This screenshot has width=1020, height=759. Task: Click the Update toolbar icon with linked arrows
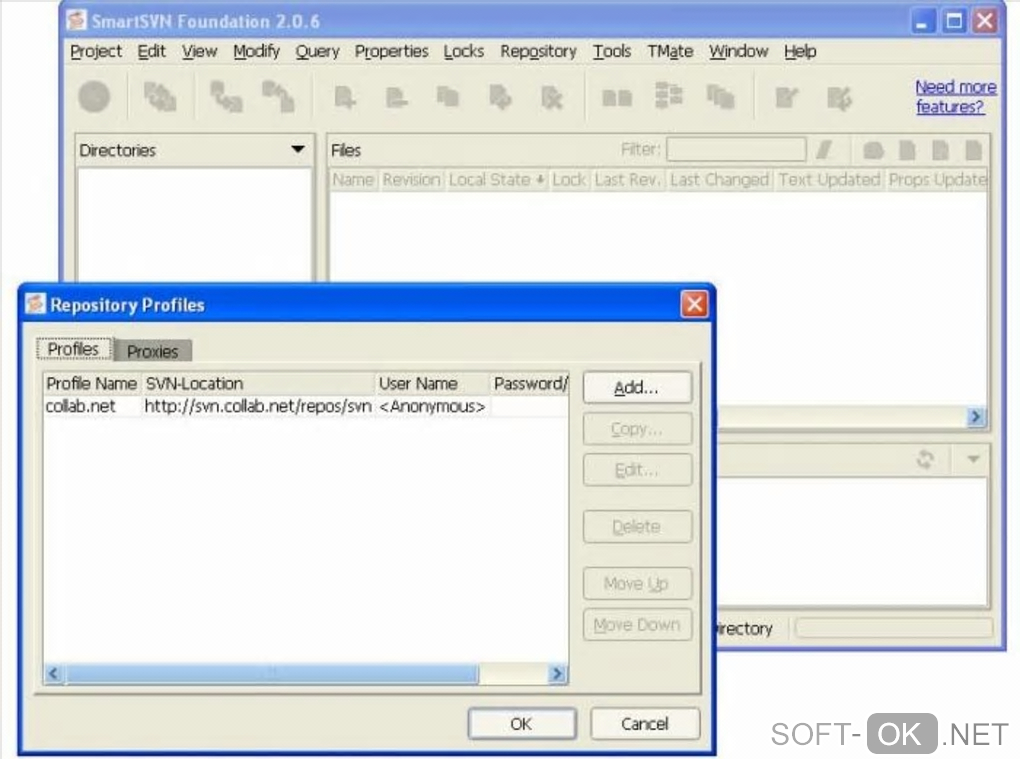point(226,98)
